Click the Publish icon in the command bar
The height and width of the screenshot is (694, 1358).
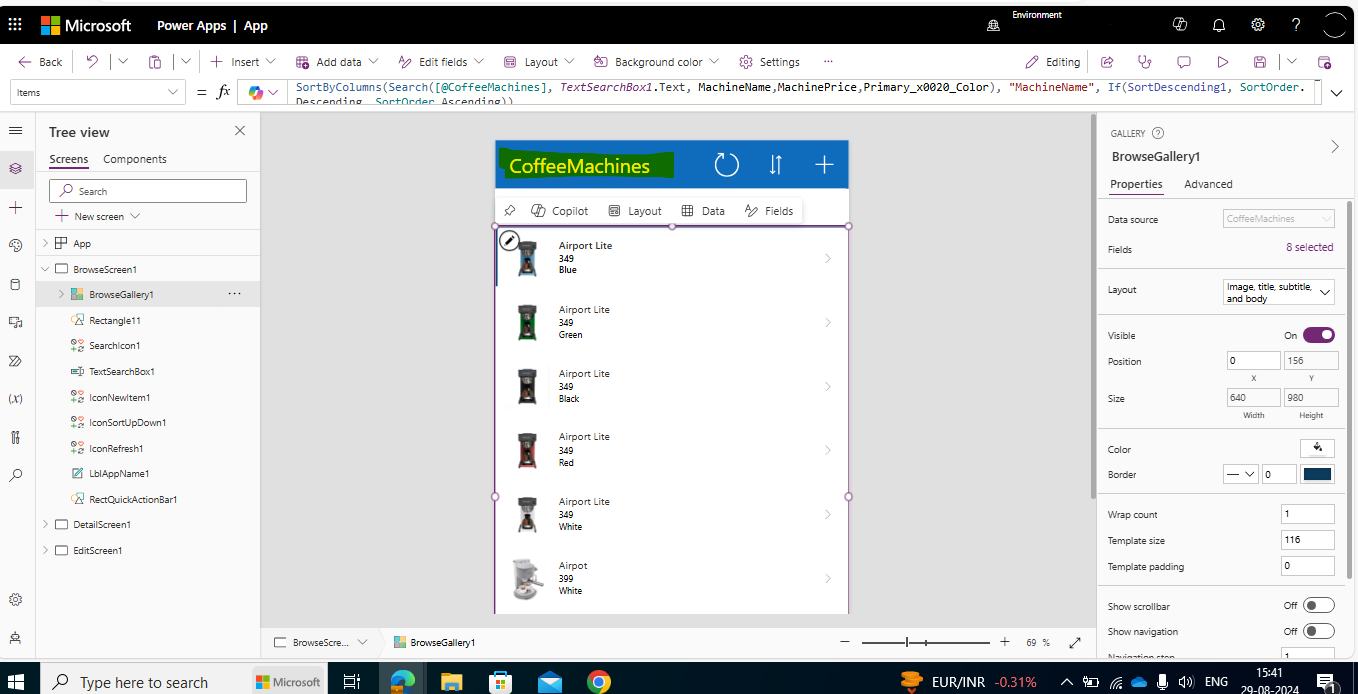click(x=1324, y=62)
